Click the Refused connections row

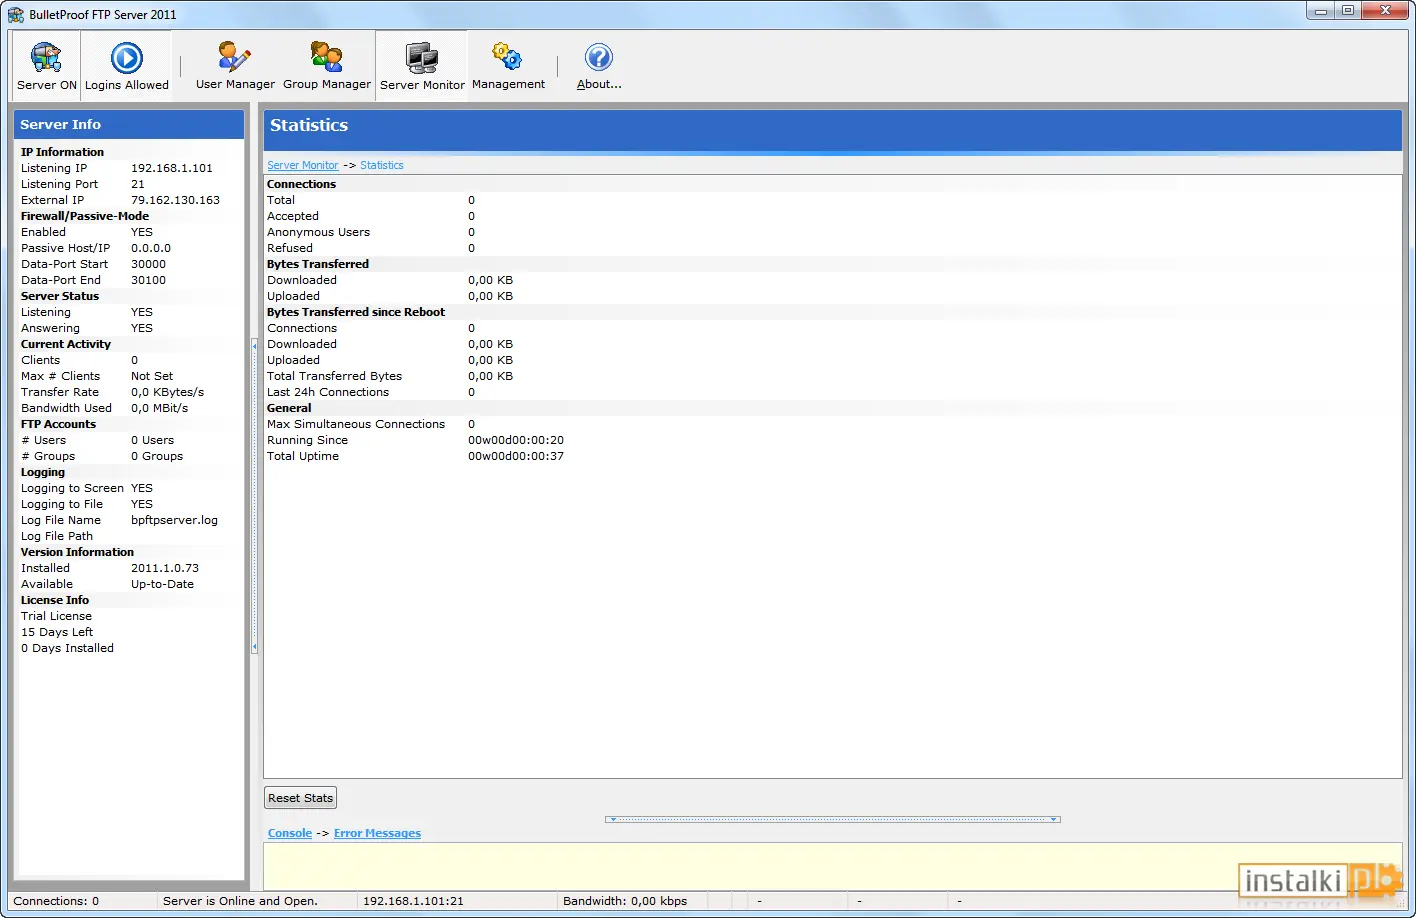click(832, 248)
